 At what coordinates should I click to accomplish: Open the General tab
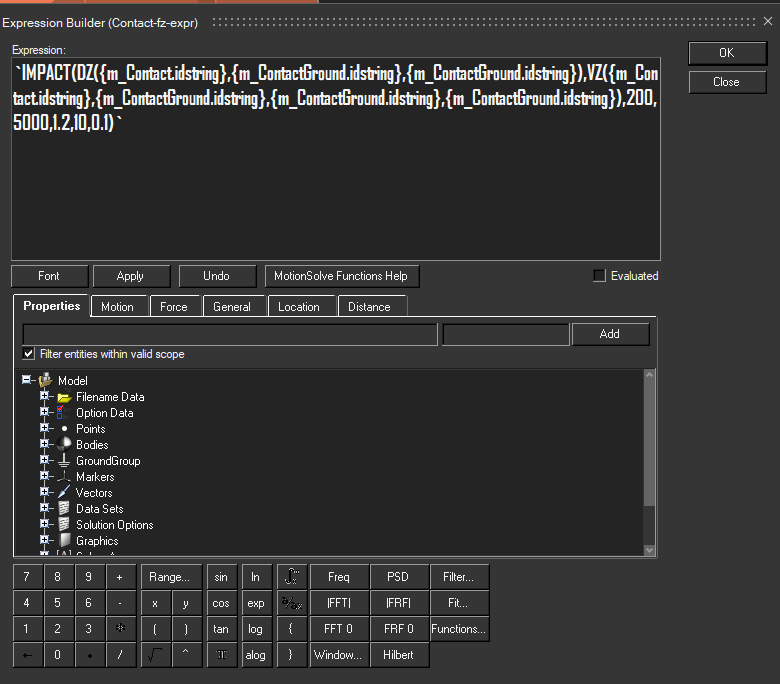[x=232, y=306]
